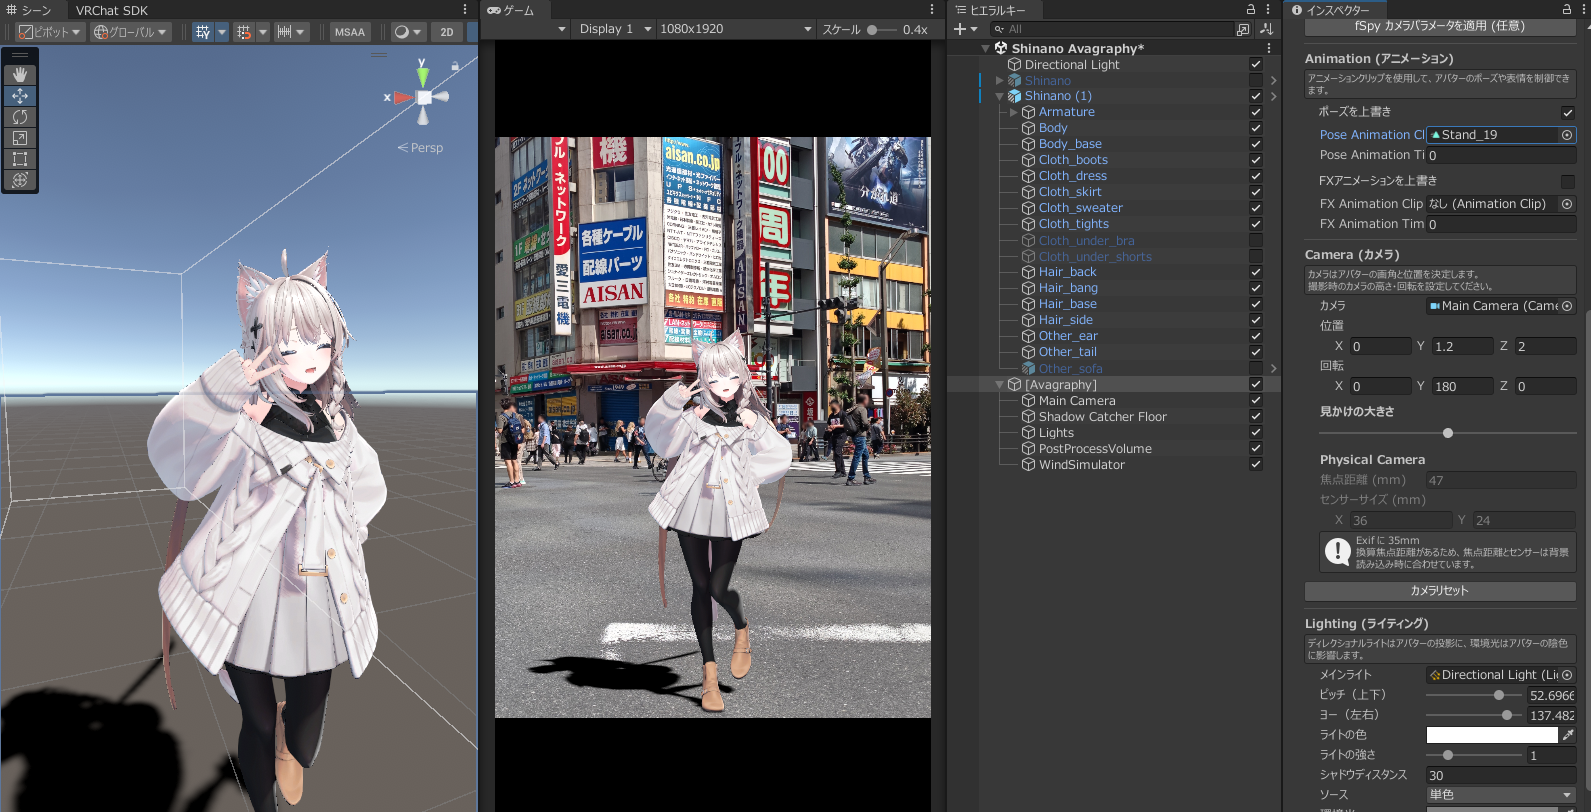Click the カメラリセット button
Screen dimensions: 1591x812
tap(1440, 591)
